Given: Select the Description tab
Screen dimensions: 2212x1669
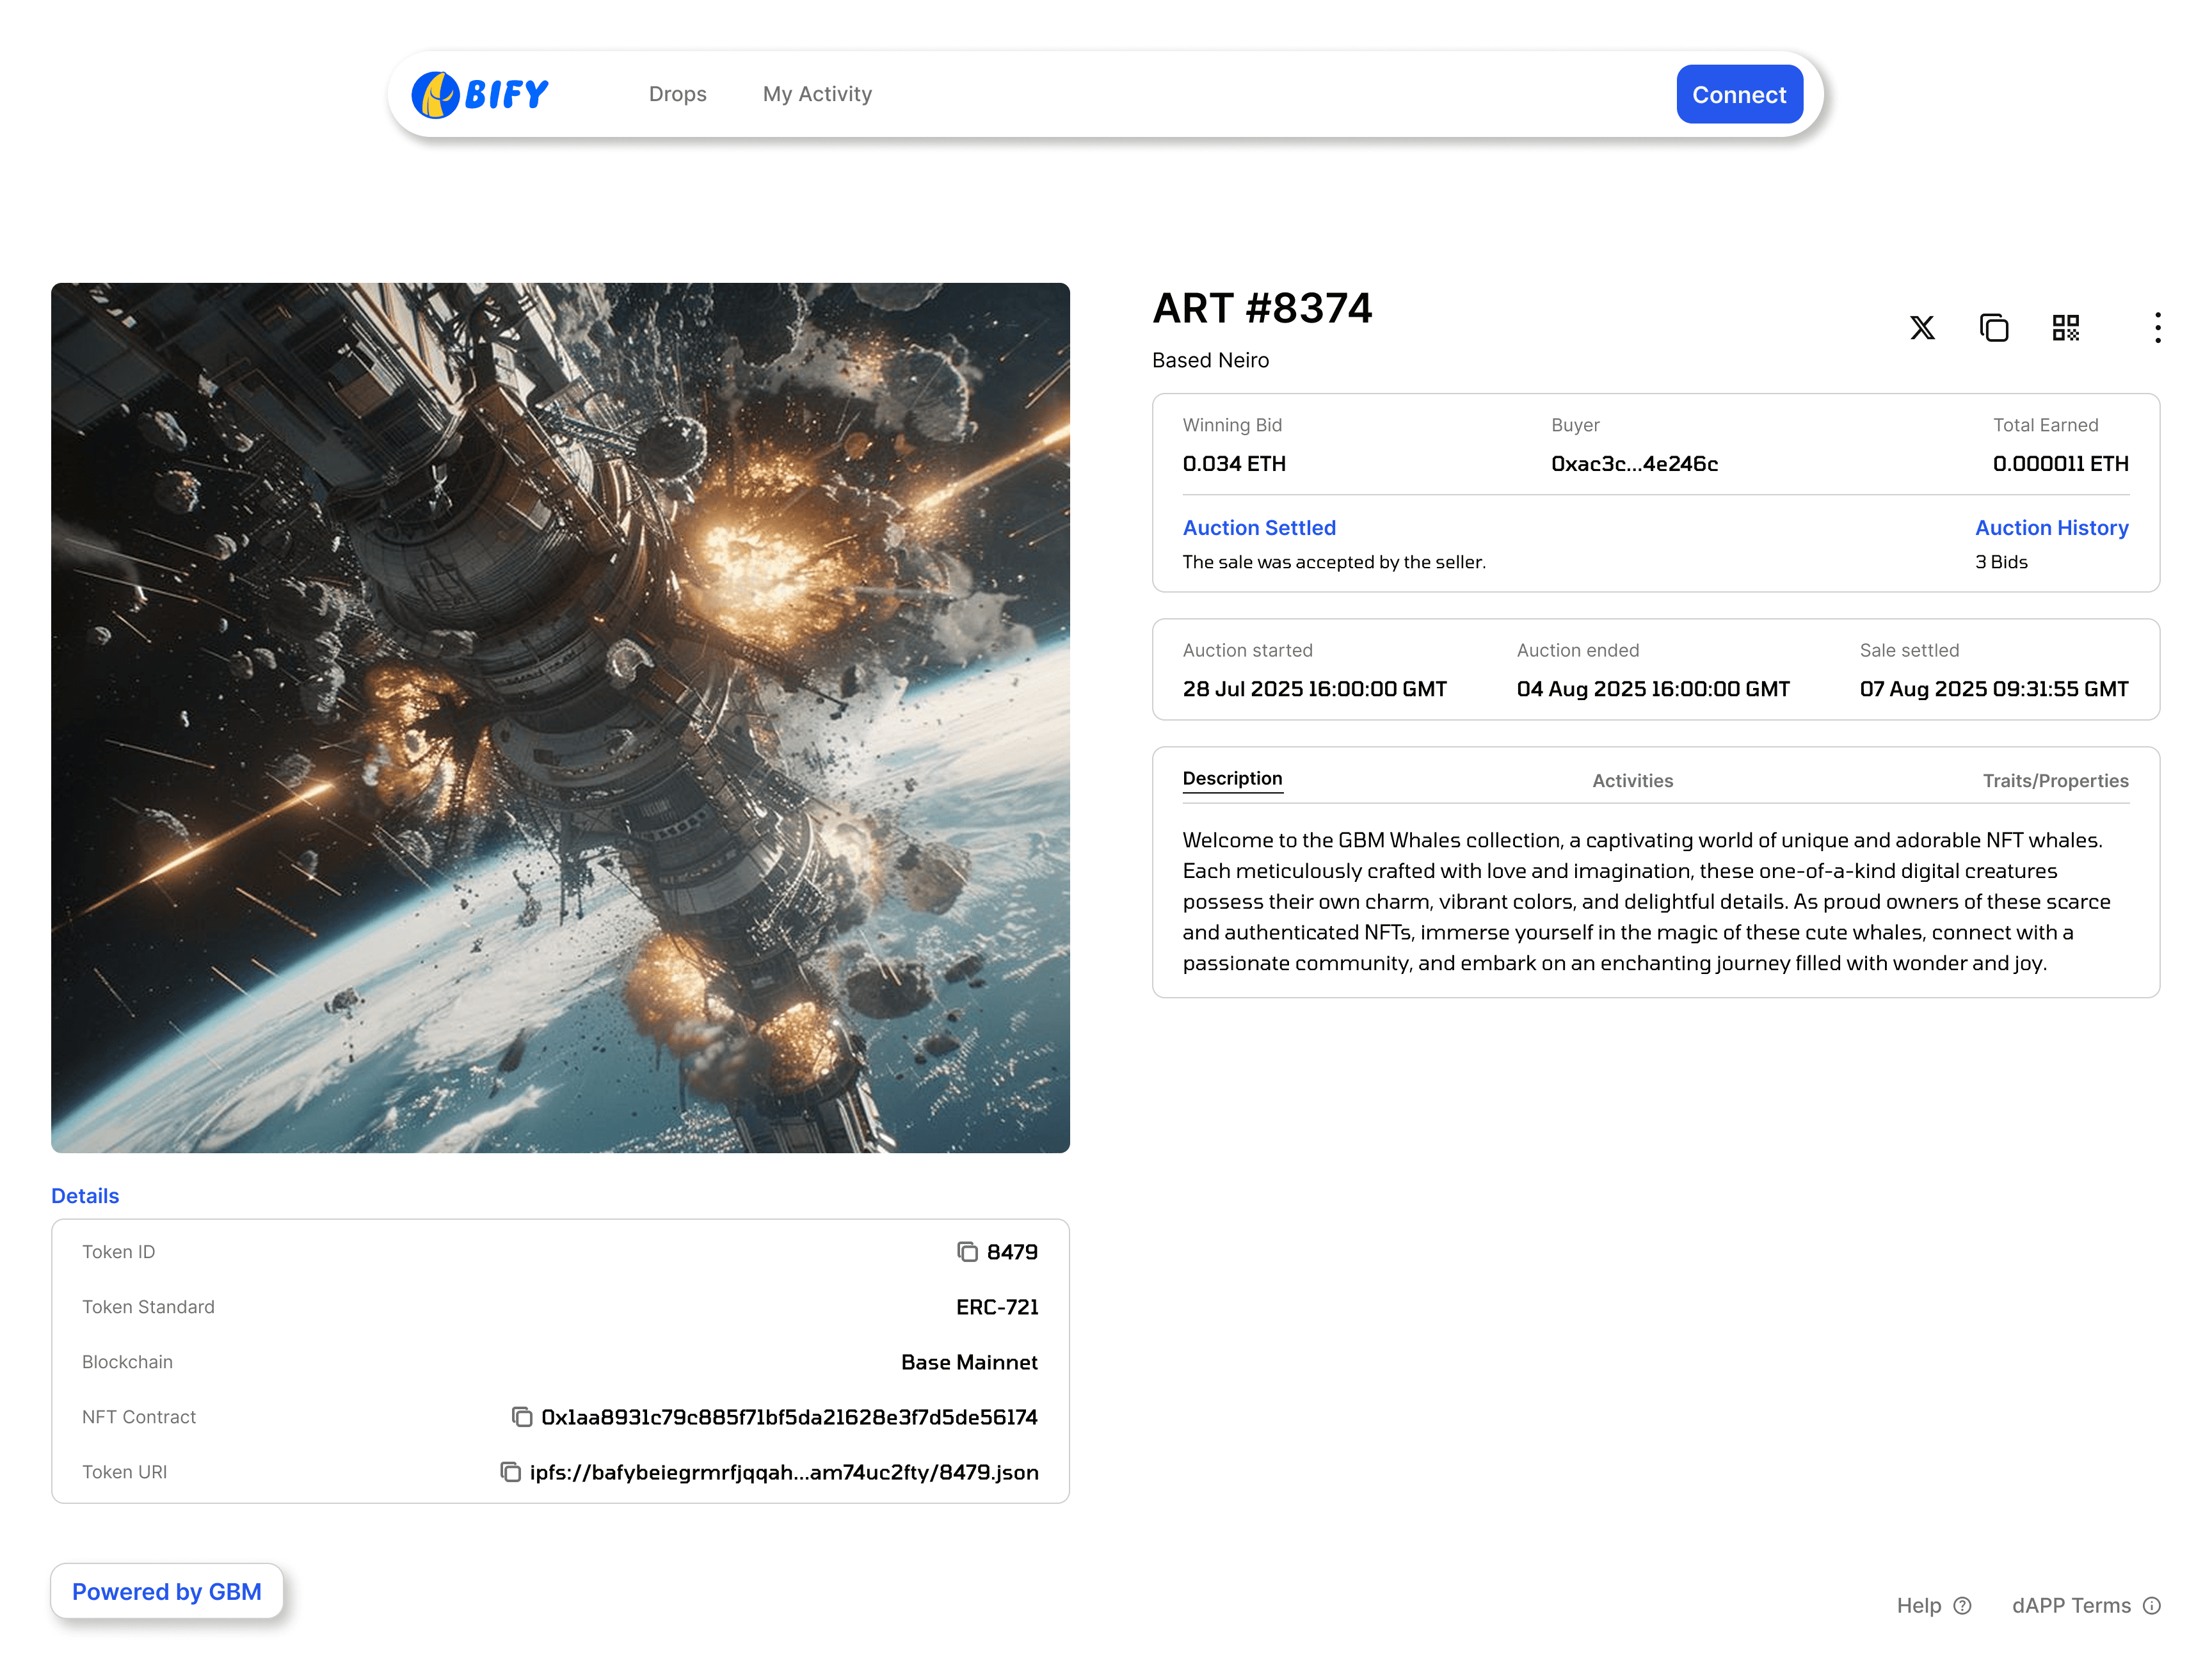Looking at the screenshot, I should pos(1232,779).
